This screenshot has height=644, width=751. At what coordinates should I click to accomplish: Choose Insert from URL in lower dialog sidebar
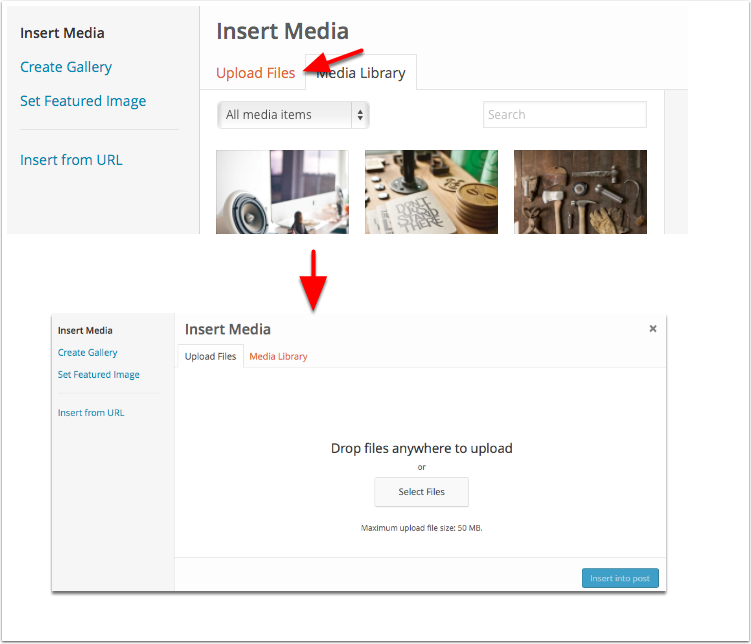91,412
